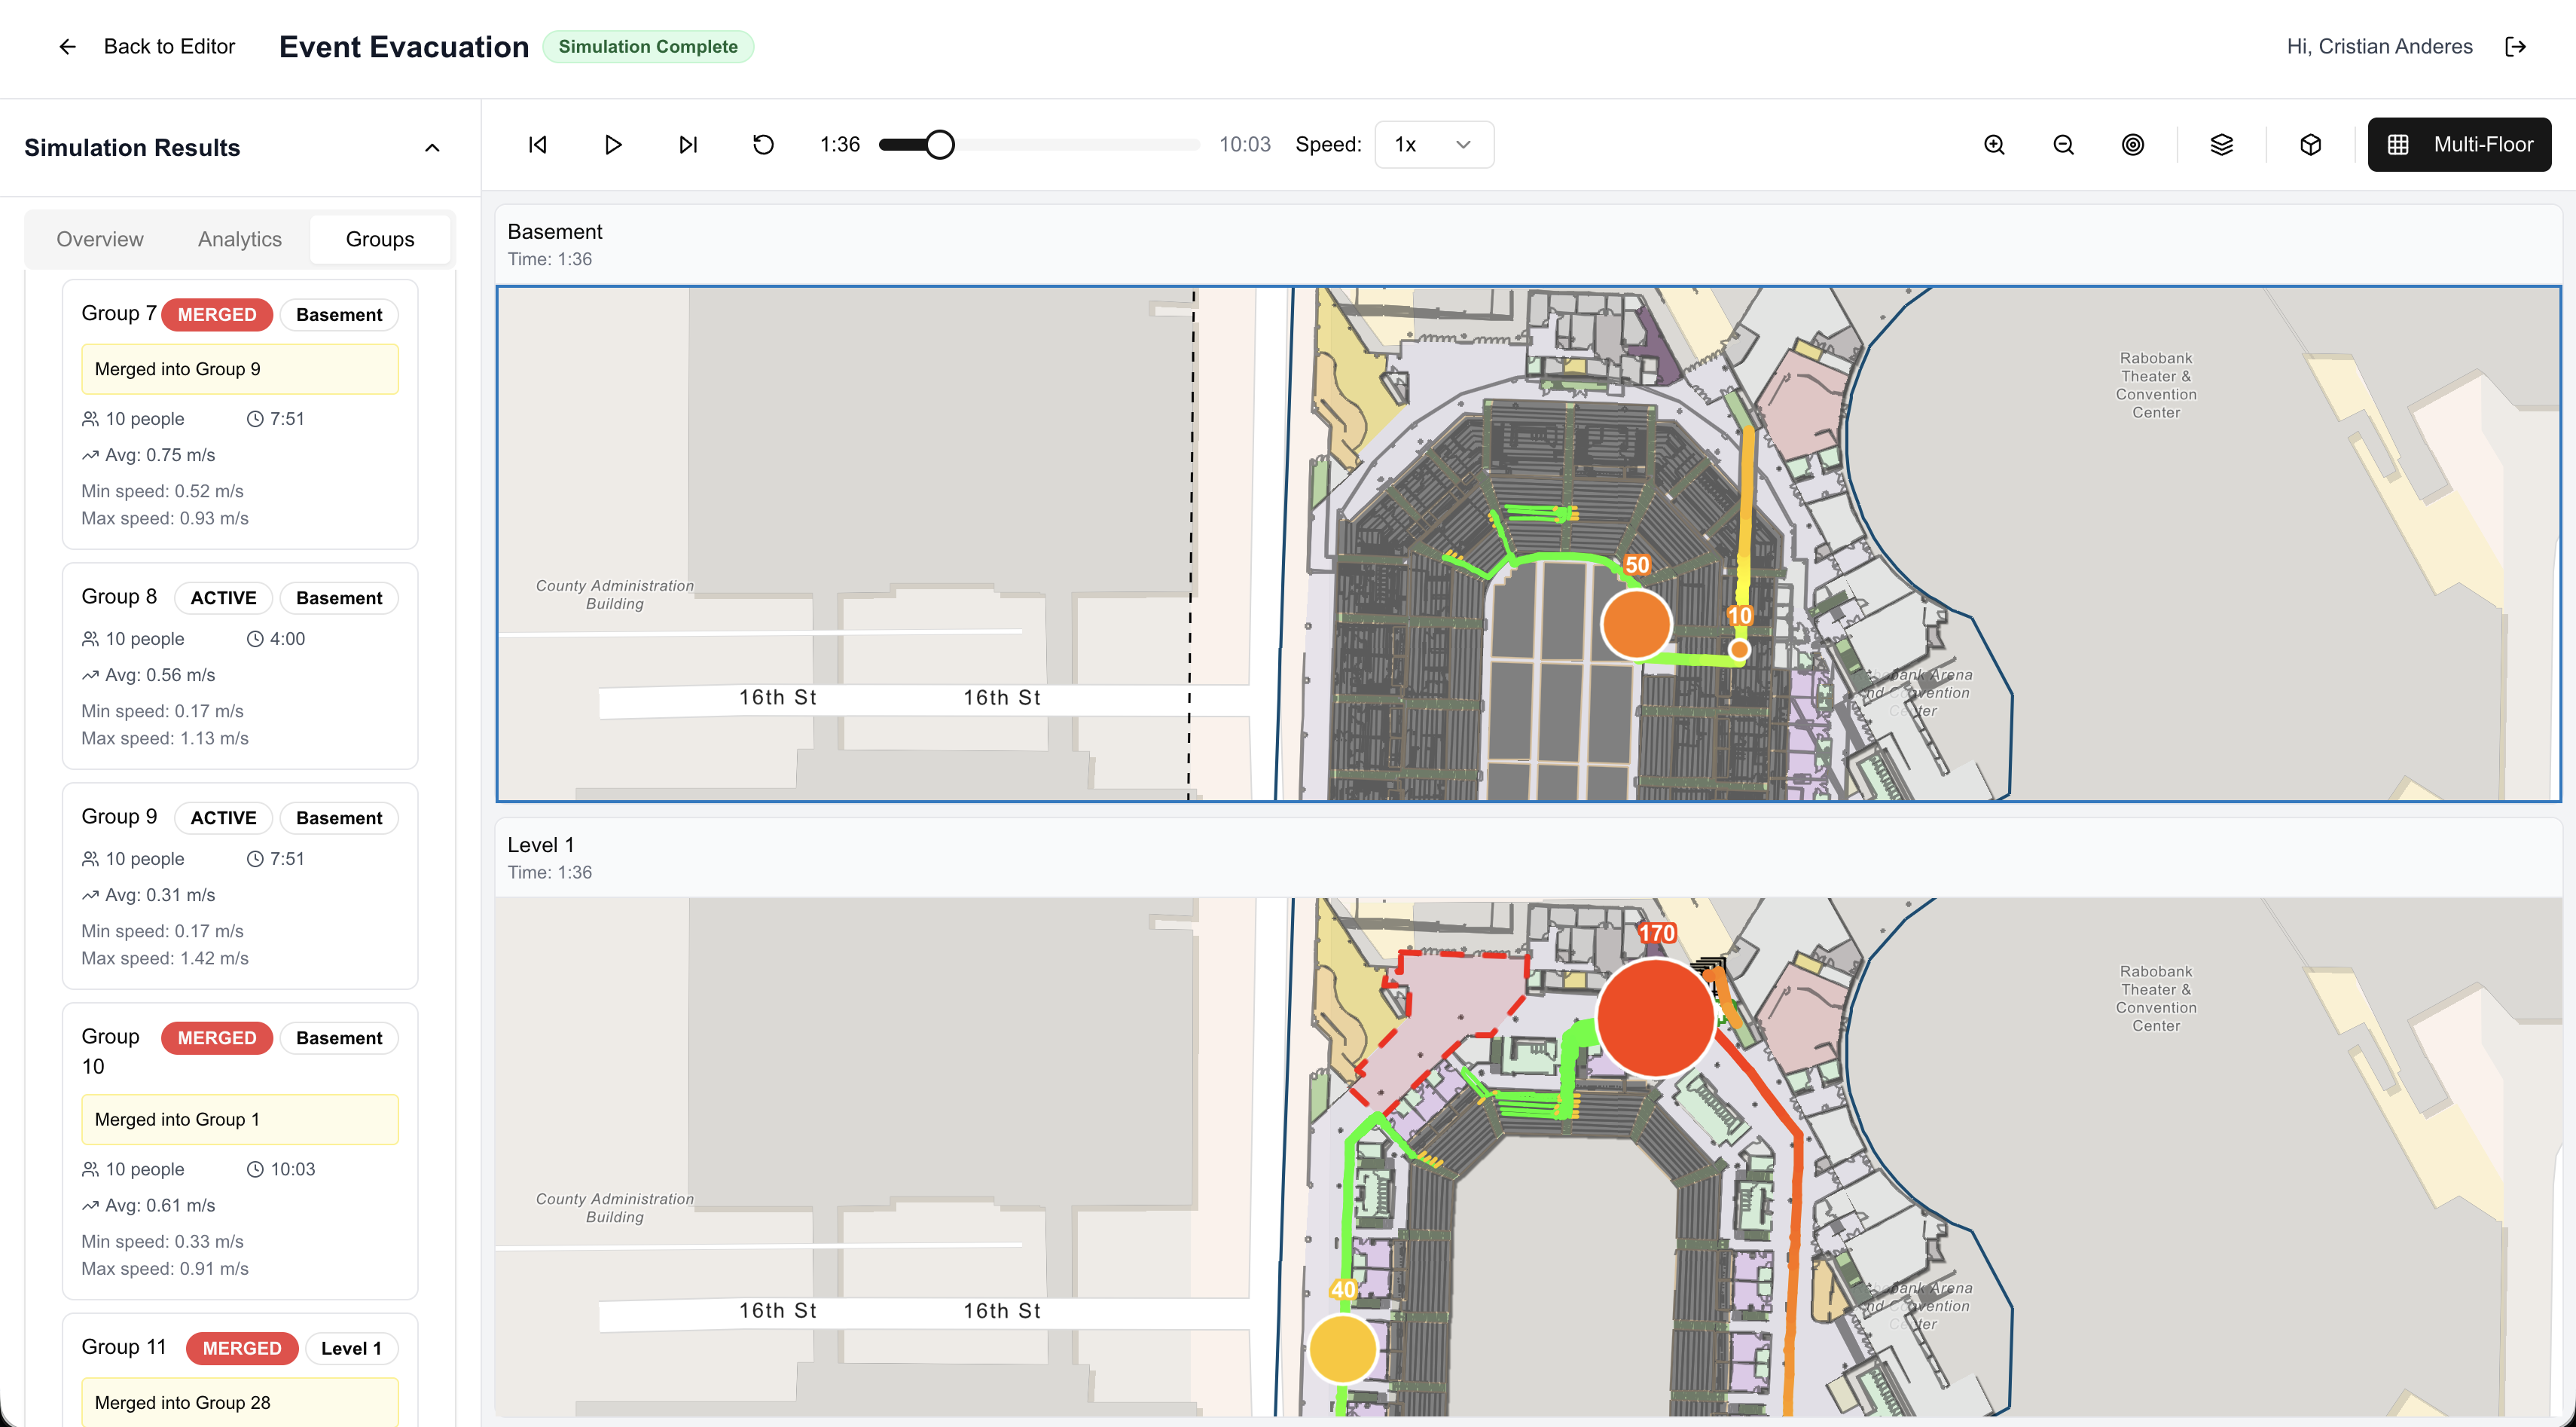Image resolution: width=2576 pixels, height=1427 pixels.
Task: Open the Speed 1x dropdown
Action: point(1434,145)
